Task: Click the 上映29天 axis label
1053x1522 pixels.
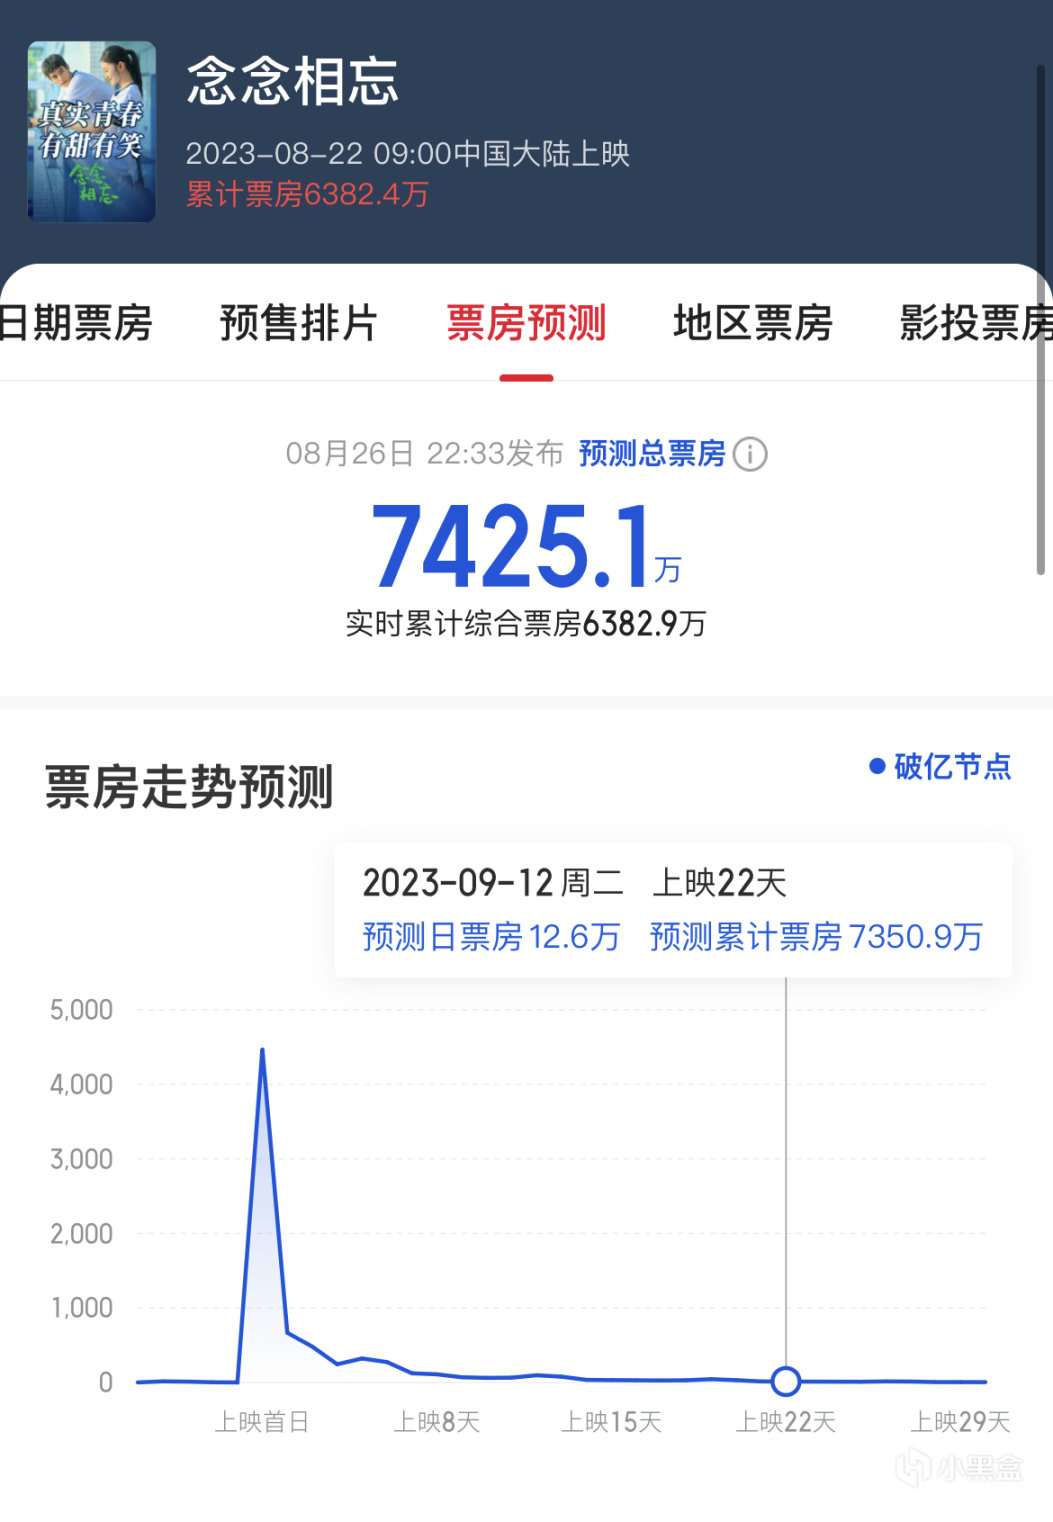Action: [x=960, y=1422]
